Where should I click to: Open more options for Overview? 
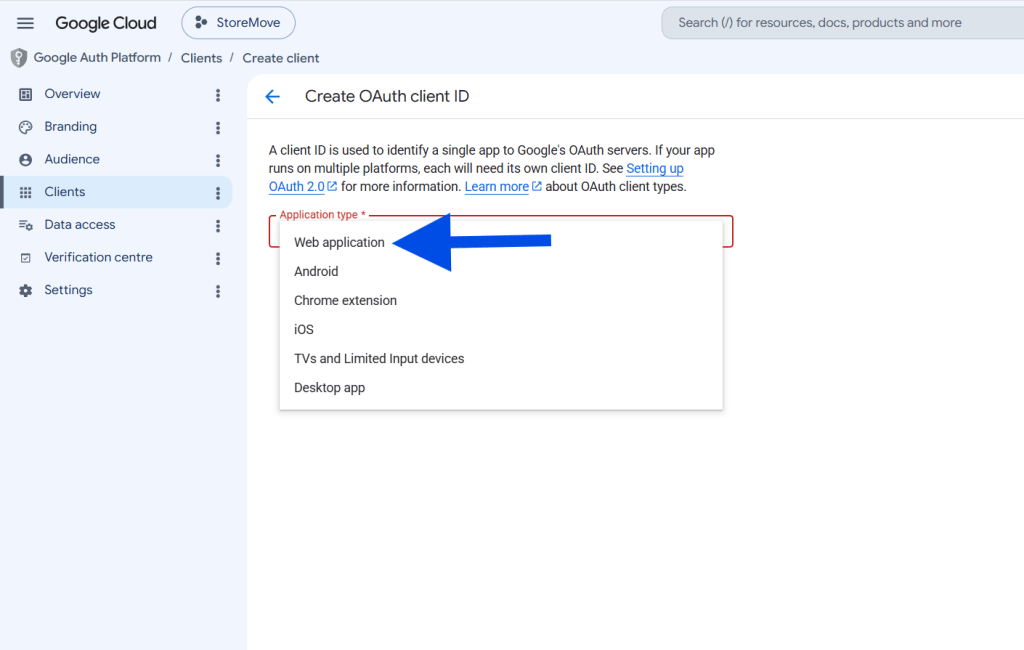[x=218, y=95]
